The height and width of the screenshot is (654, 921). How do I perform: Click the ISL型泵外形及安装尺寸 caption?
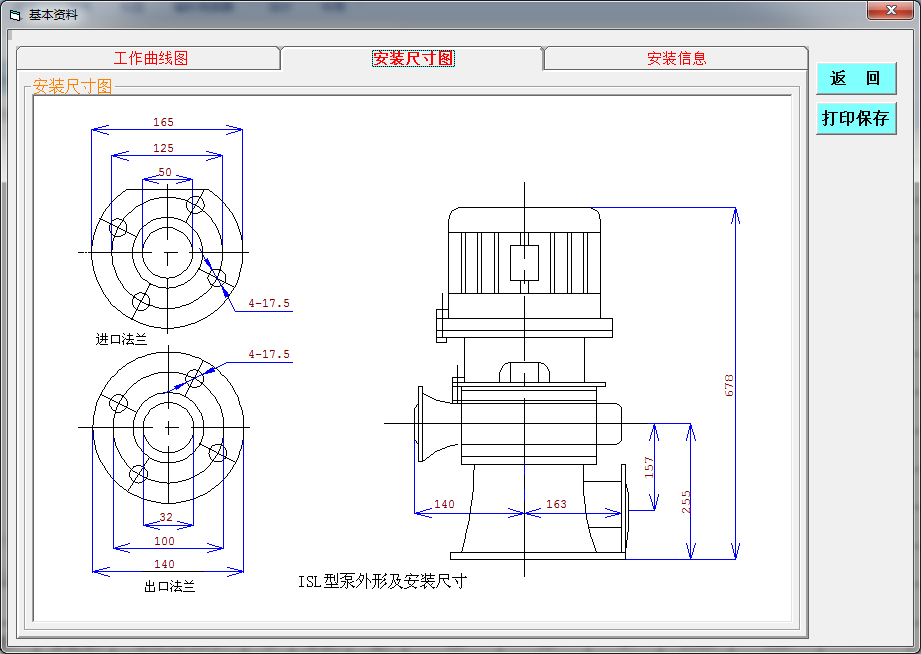pos(382,581)
